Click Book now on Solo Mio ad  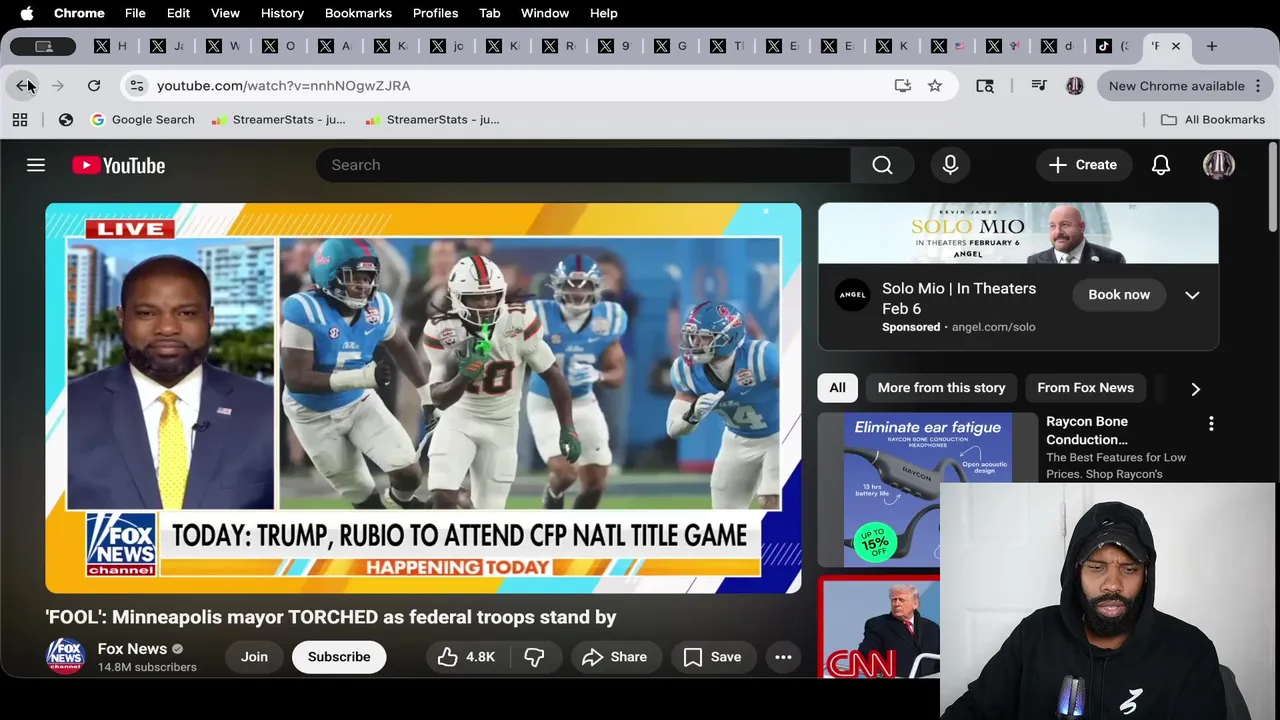pos(1119,295)
